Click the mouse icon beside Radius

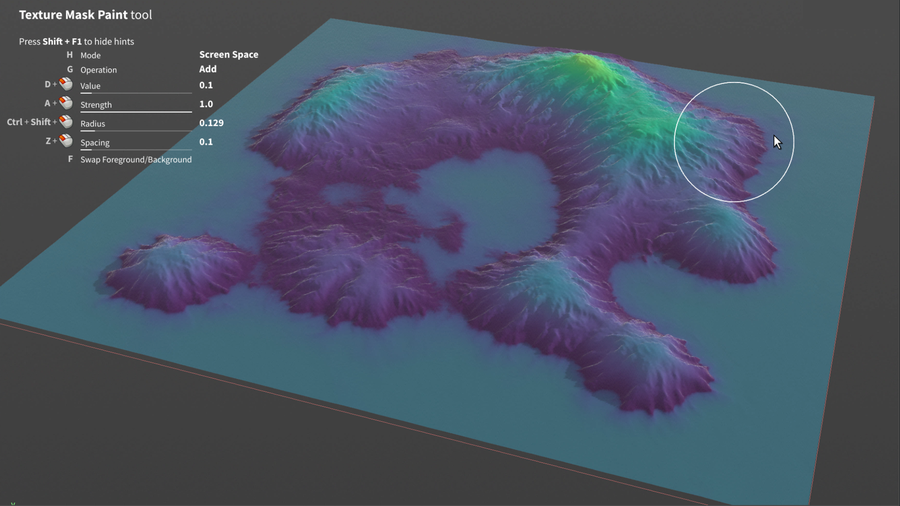point(66,122)
